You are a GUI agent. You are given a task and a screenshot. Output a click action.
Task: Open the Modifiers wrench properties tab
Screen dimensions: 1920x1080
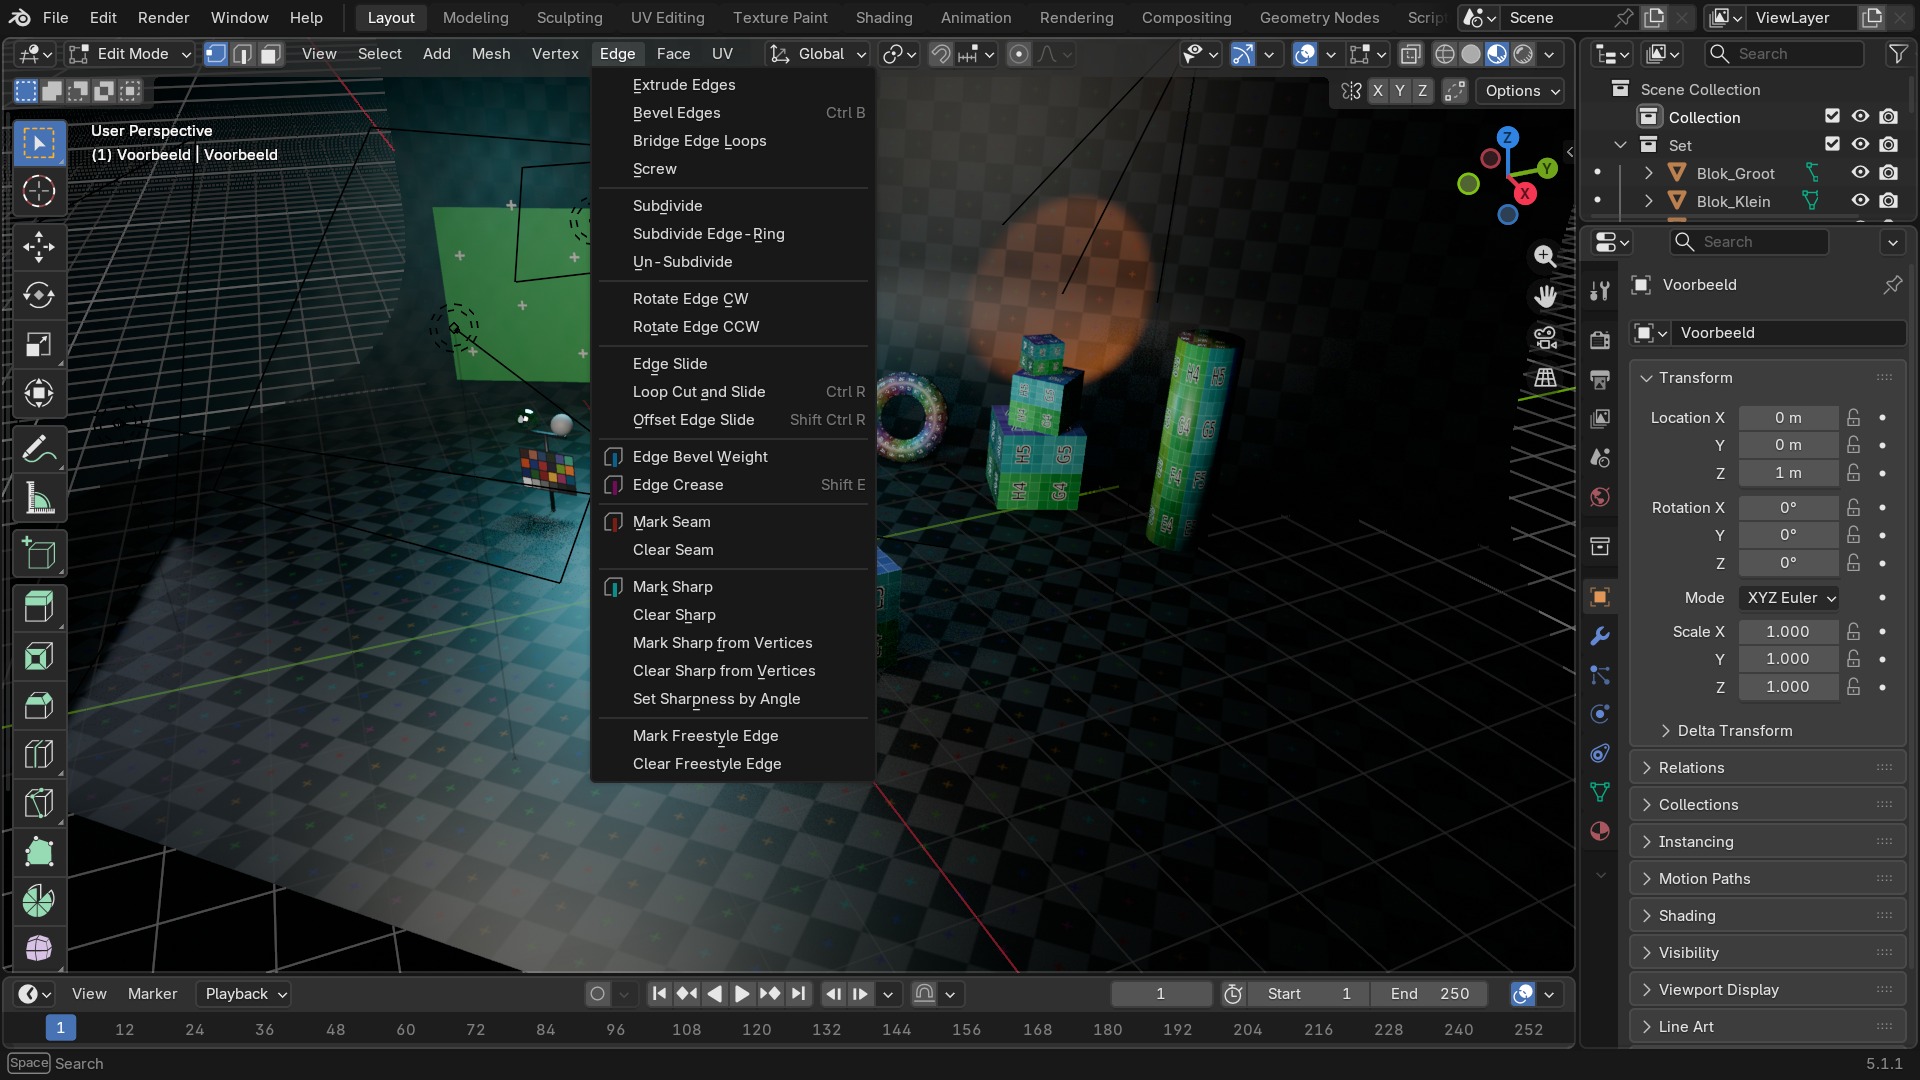pyautogui.click(x=1600, y=636)
